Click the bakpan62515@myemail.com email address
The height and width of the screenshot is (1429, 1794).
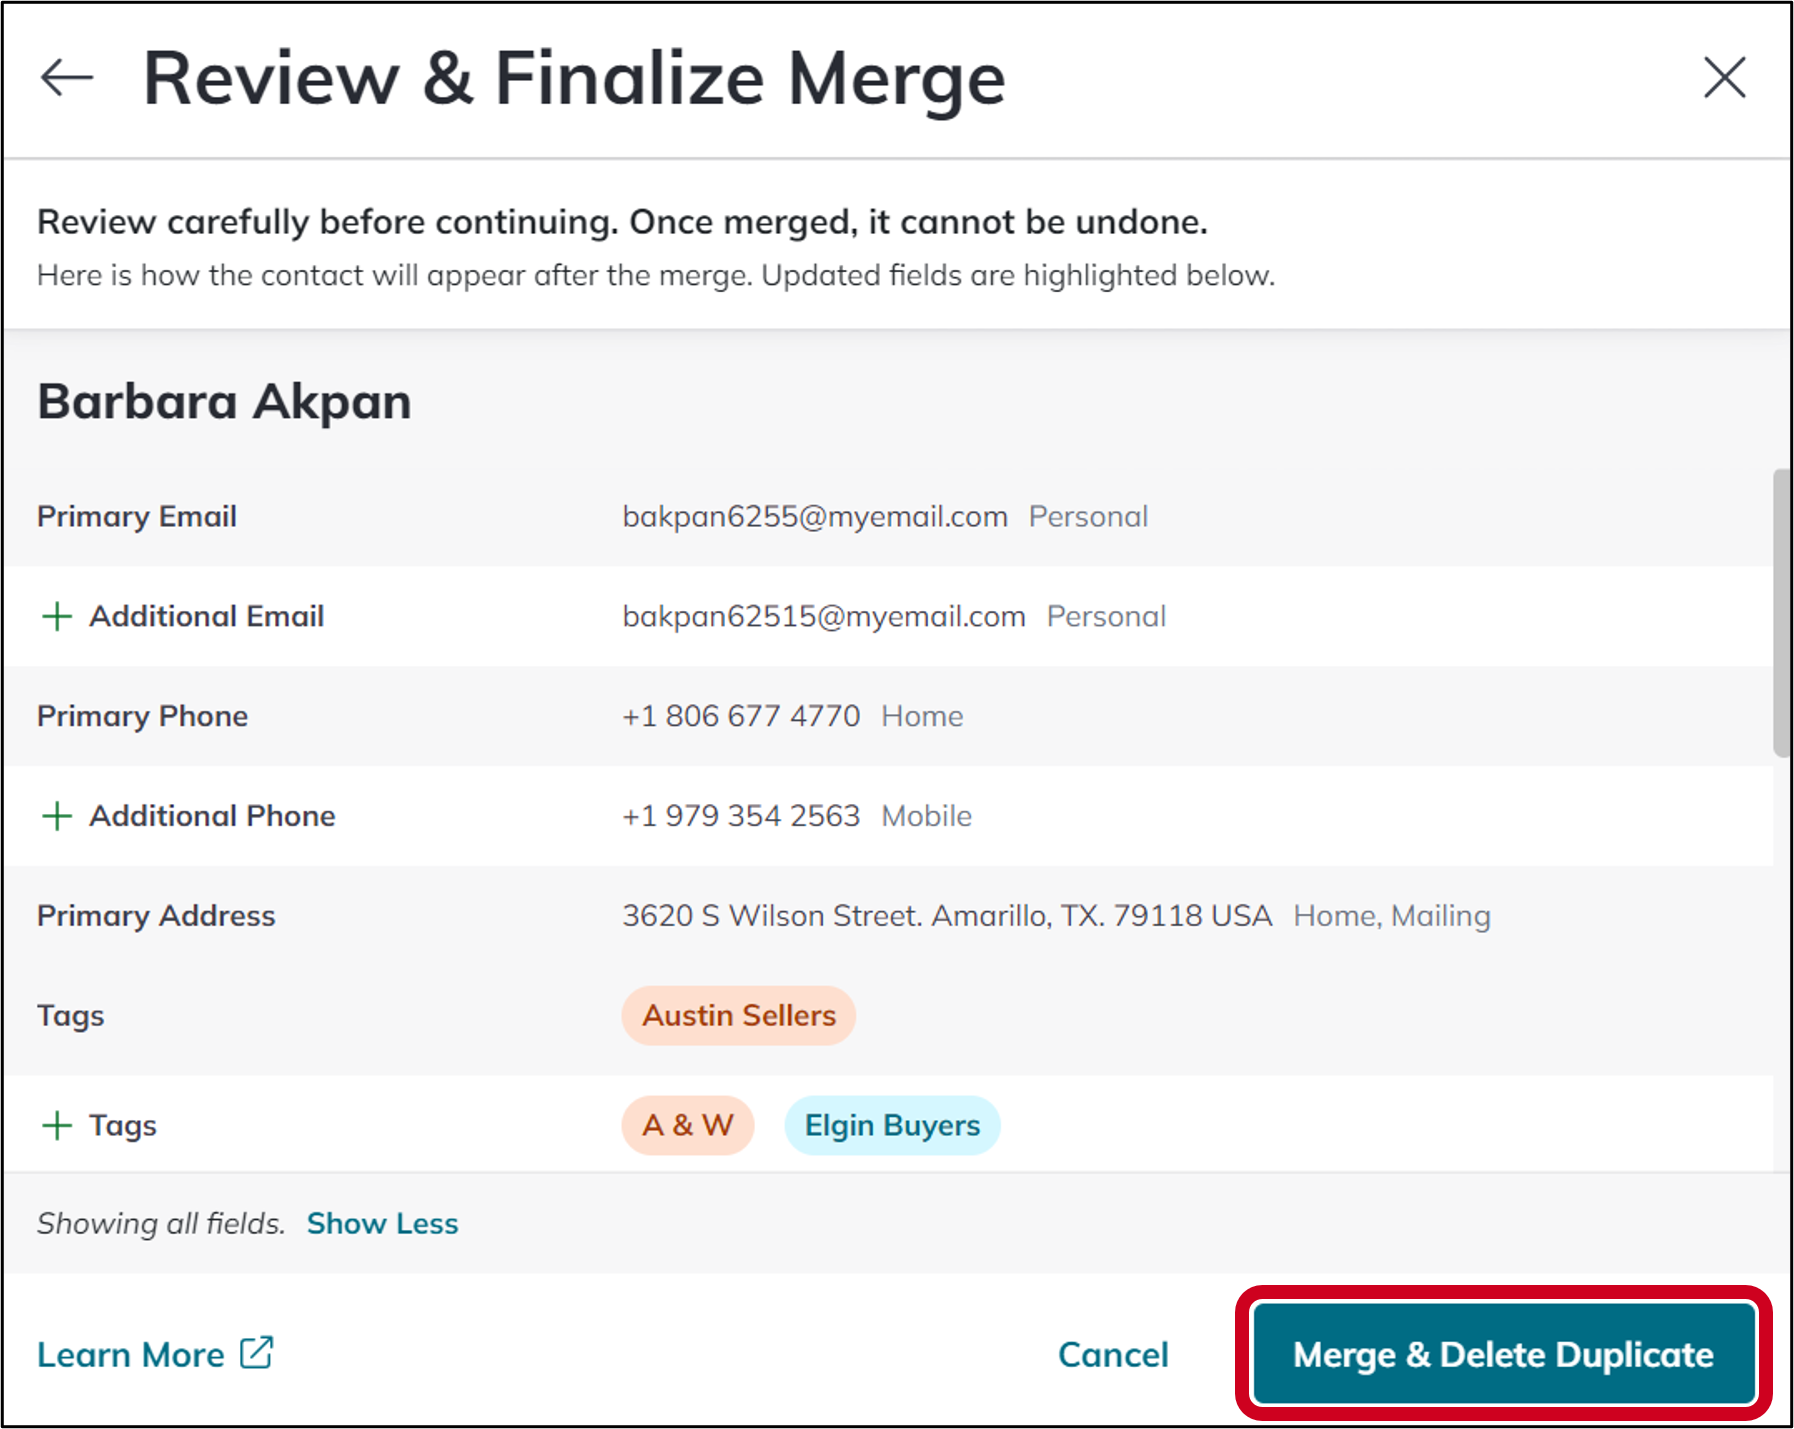pos(824,616)
